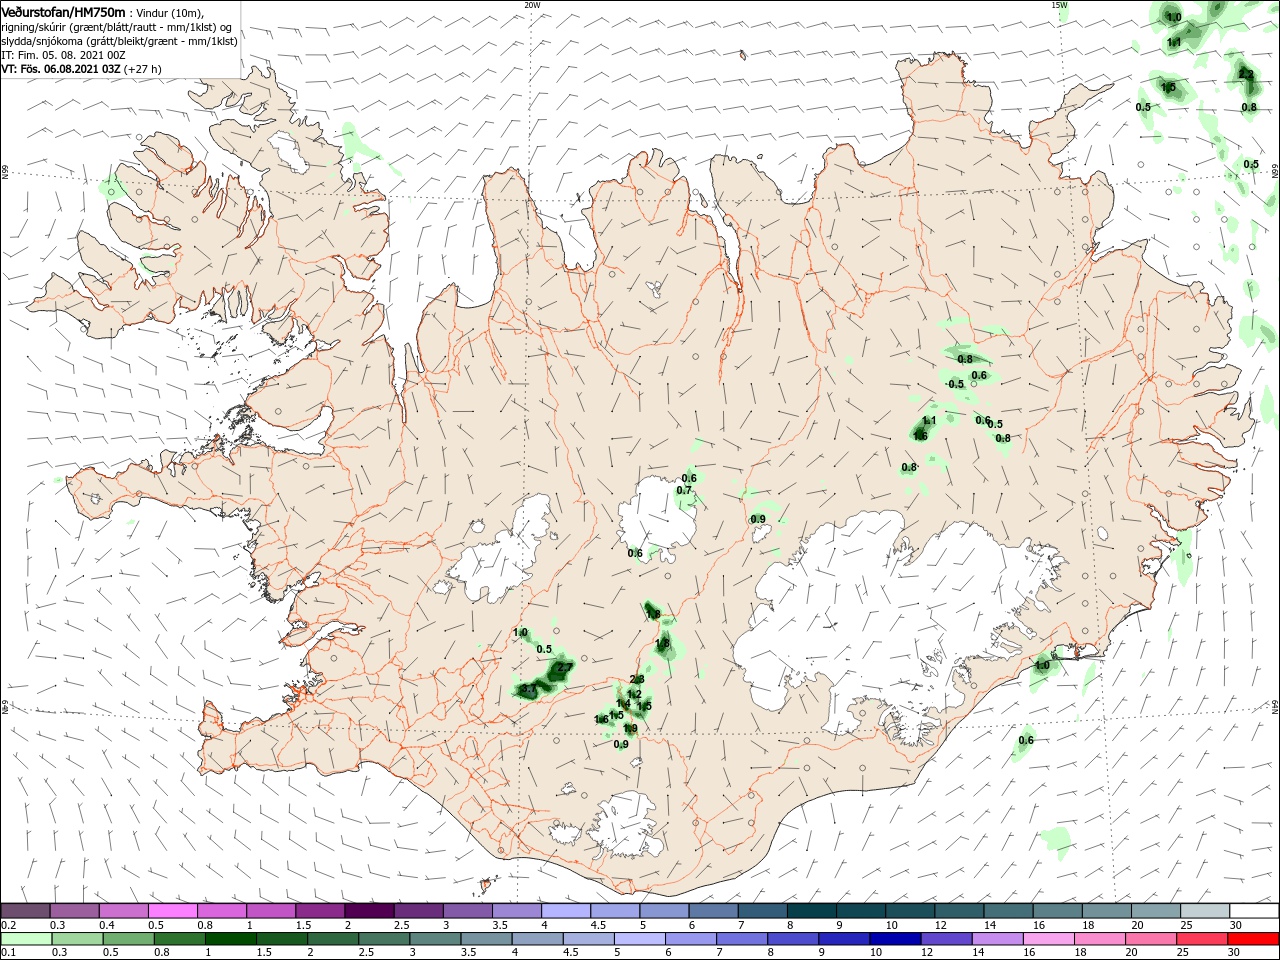This screenshot has height=960, width=1280.
Task: Click the dark blue 10 swatch in the bottom legend row
Action: [x=893, y=939]
